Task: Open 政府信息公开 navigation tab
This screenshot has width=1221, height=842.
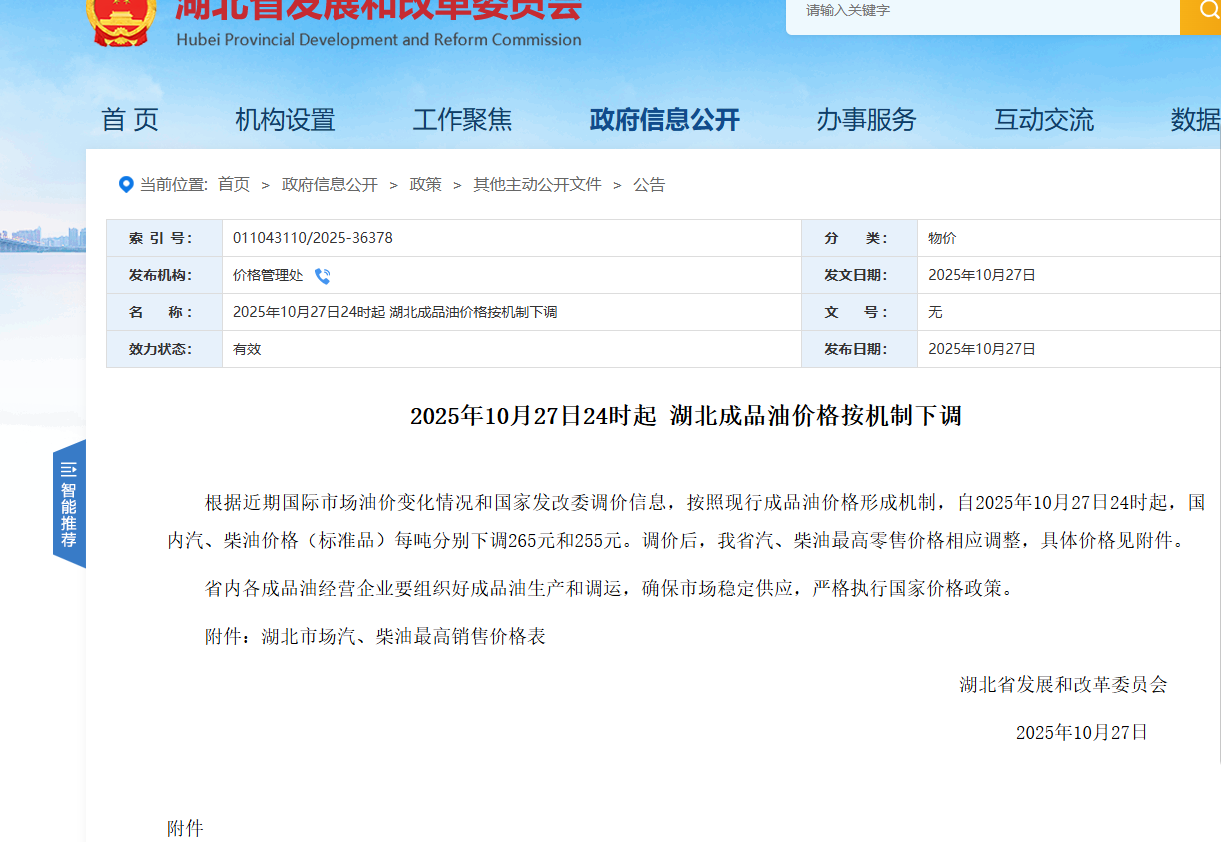Action: pyautogui.click(x=664, y=120)
